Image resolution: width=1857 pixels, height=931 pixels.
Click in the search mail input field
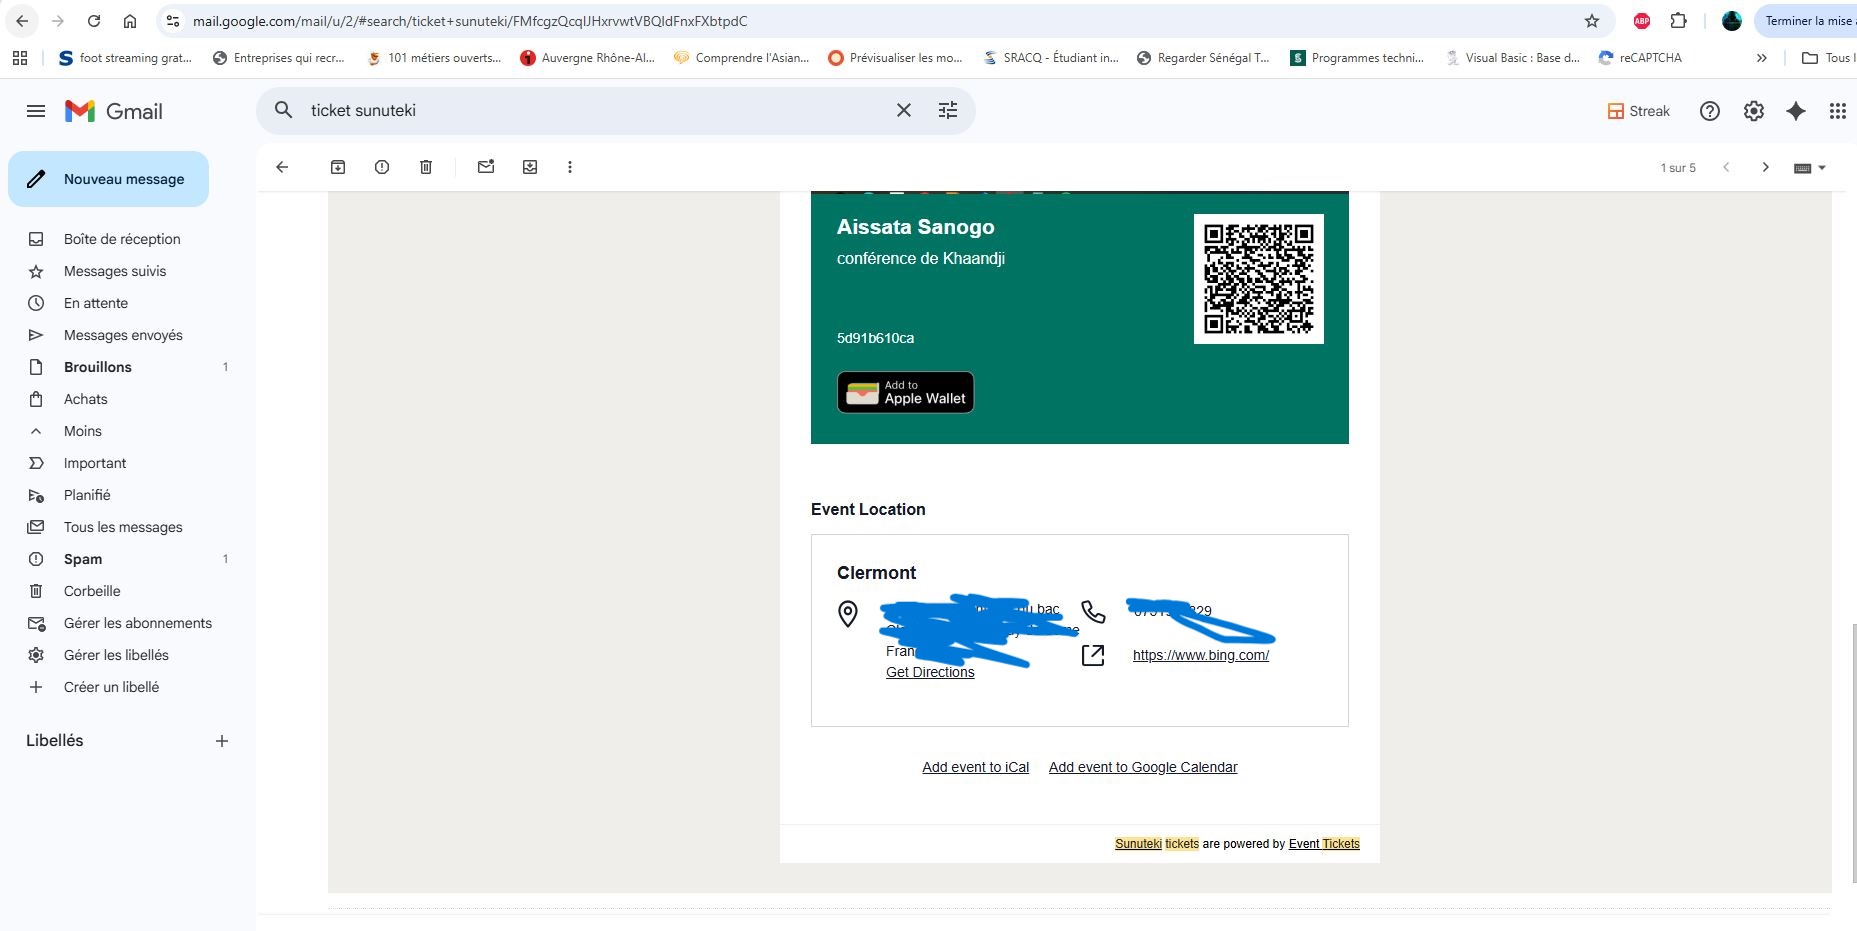click(x=590, y=110)
